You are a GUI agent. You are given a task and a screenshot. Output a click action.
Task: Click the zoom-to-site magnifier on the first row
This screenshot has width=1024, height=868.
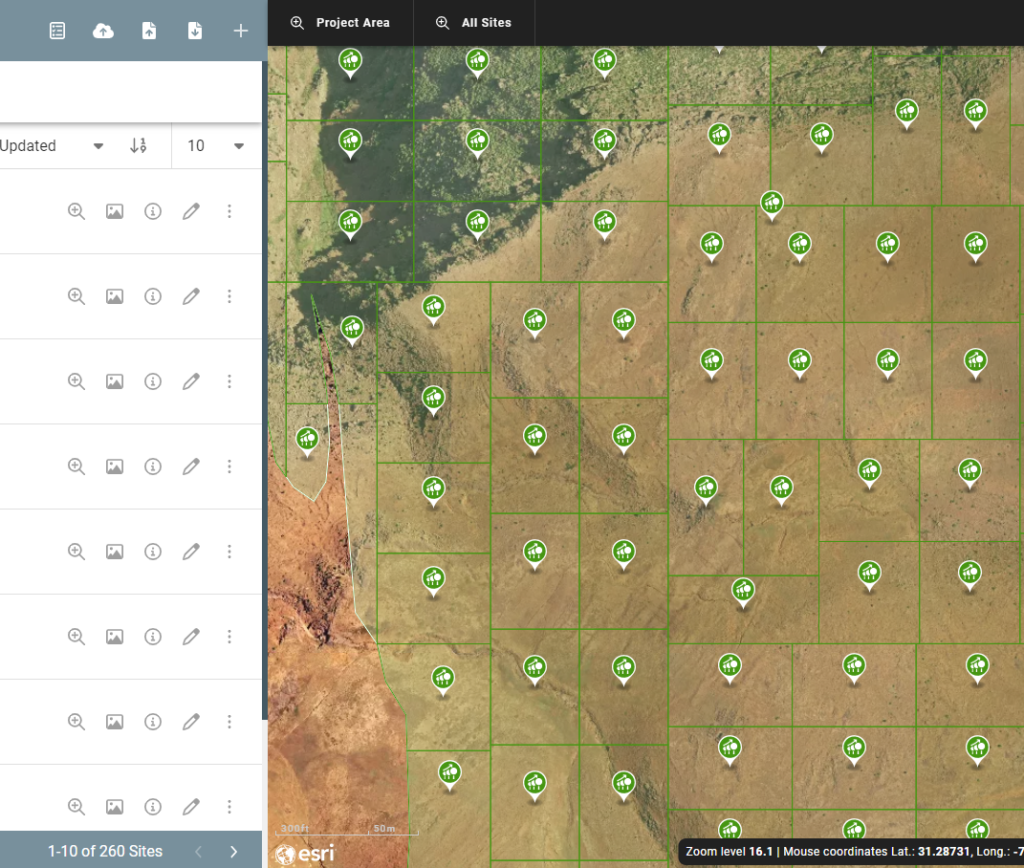coord(76,211)
